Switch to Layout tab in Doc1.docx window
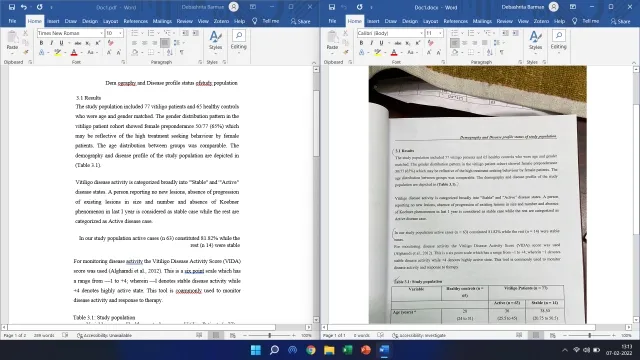The image size is (640, 360). [x=430, y=21]
